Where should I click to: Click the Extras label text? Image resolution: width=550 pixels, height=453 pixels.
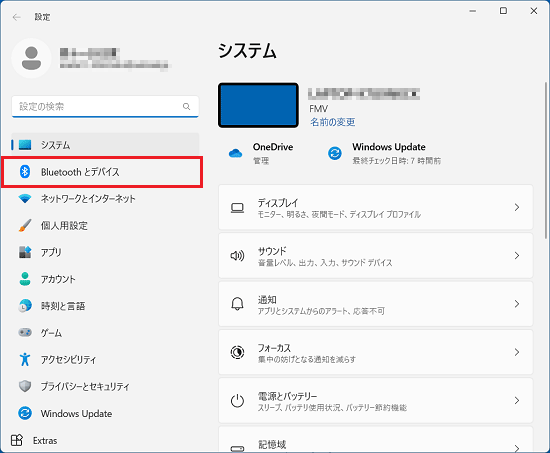point(45,440)
